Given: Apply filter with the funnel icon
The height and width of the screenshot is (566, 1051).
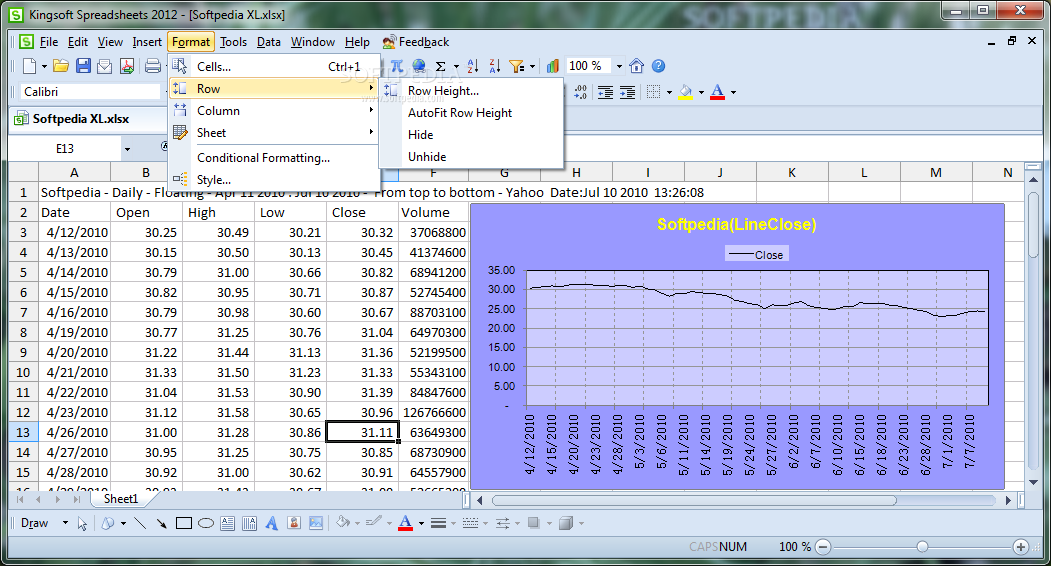Looking at the screenshot, I should 516,66.
